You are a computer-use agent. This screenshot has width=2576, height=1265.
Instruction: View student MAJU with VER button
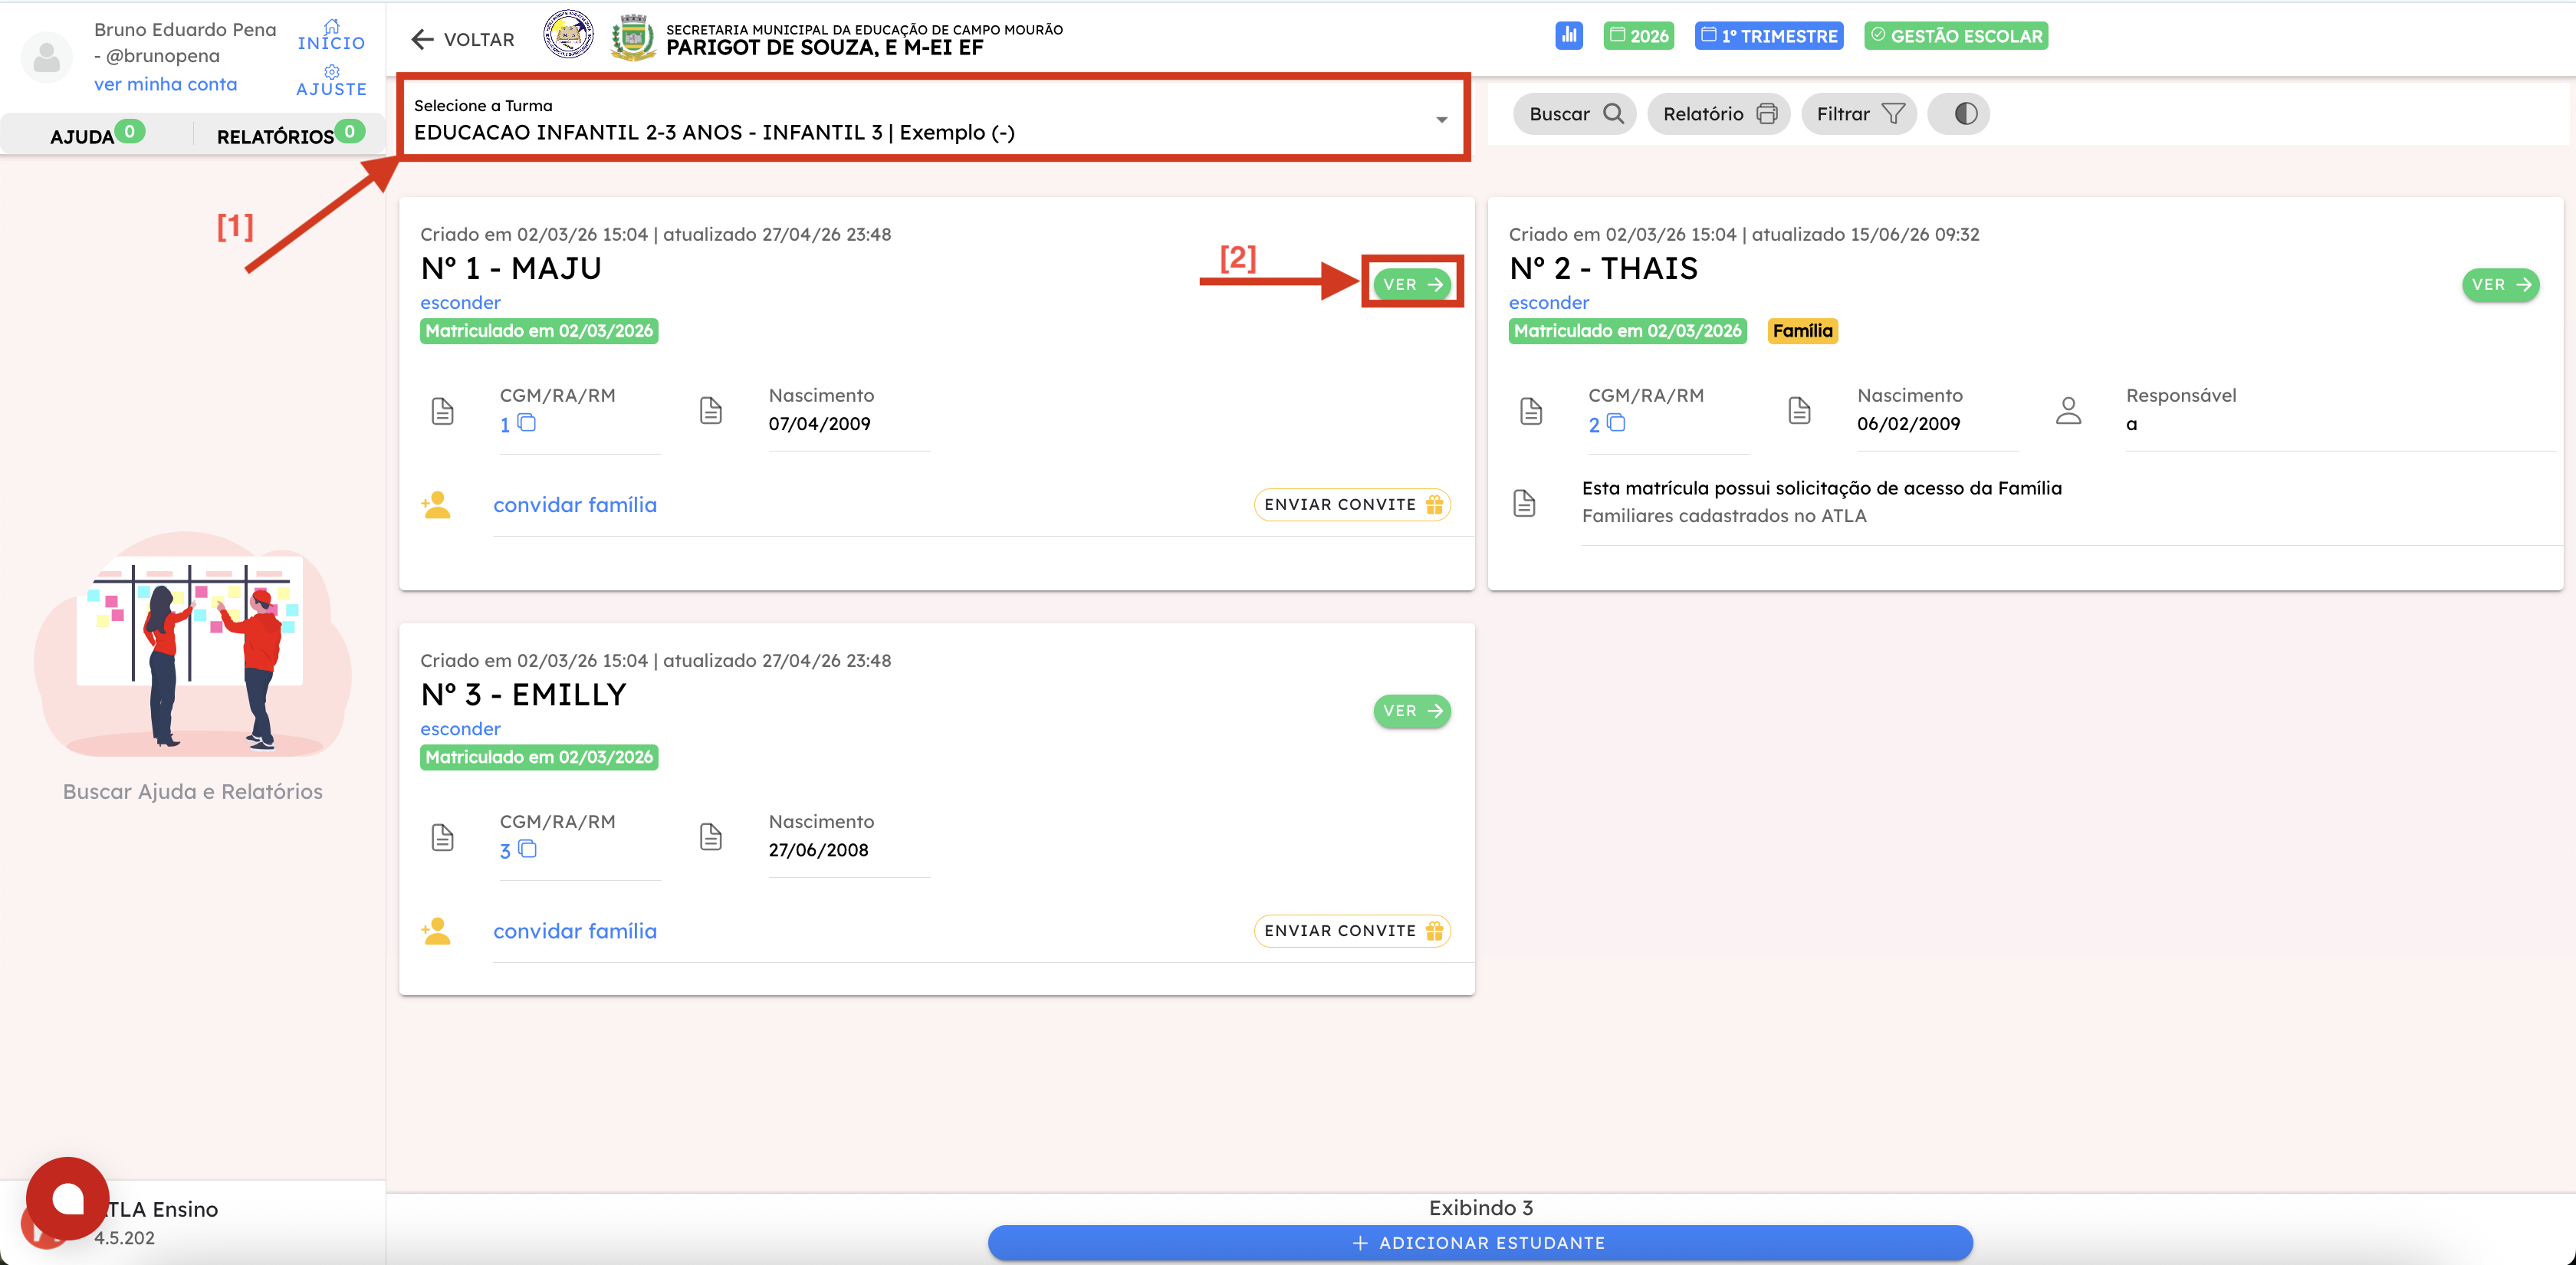1412,284
